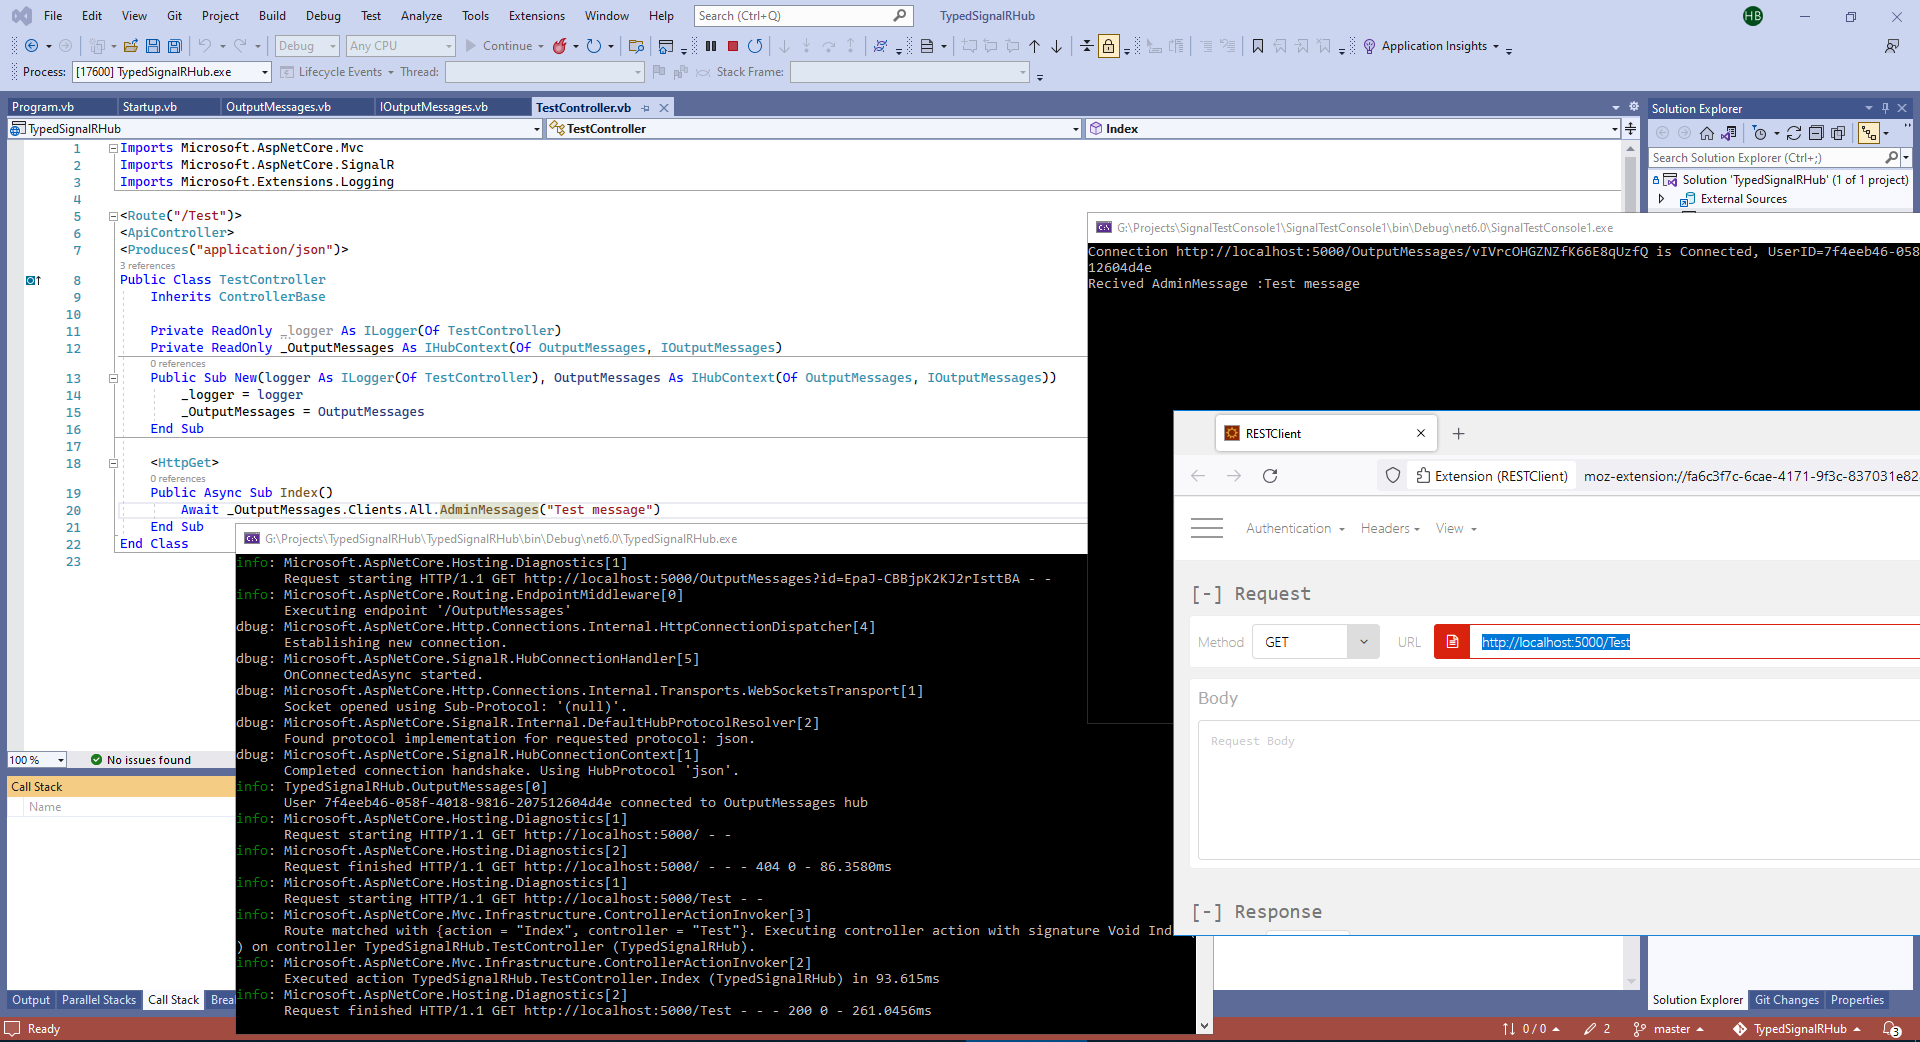Click the Break All pause icon
Screen dimensions: 1920x1042
click(x=712, y=46)
